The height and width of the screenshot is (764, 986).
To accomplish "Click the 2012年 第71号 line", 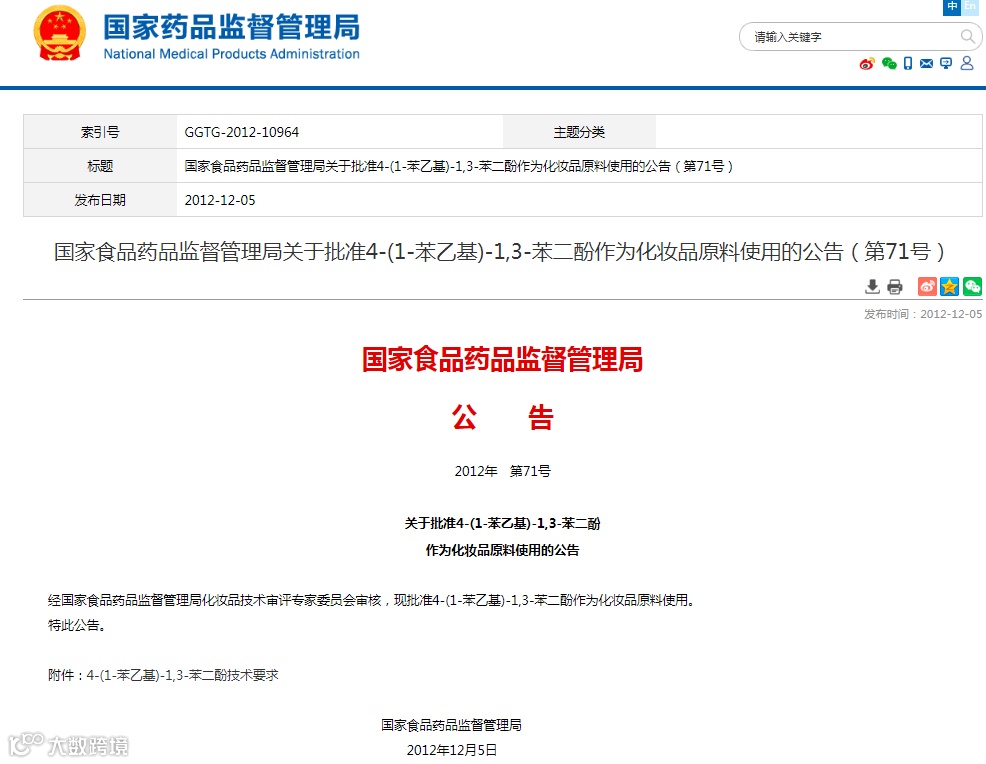I will pos(502,471).
